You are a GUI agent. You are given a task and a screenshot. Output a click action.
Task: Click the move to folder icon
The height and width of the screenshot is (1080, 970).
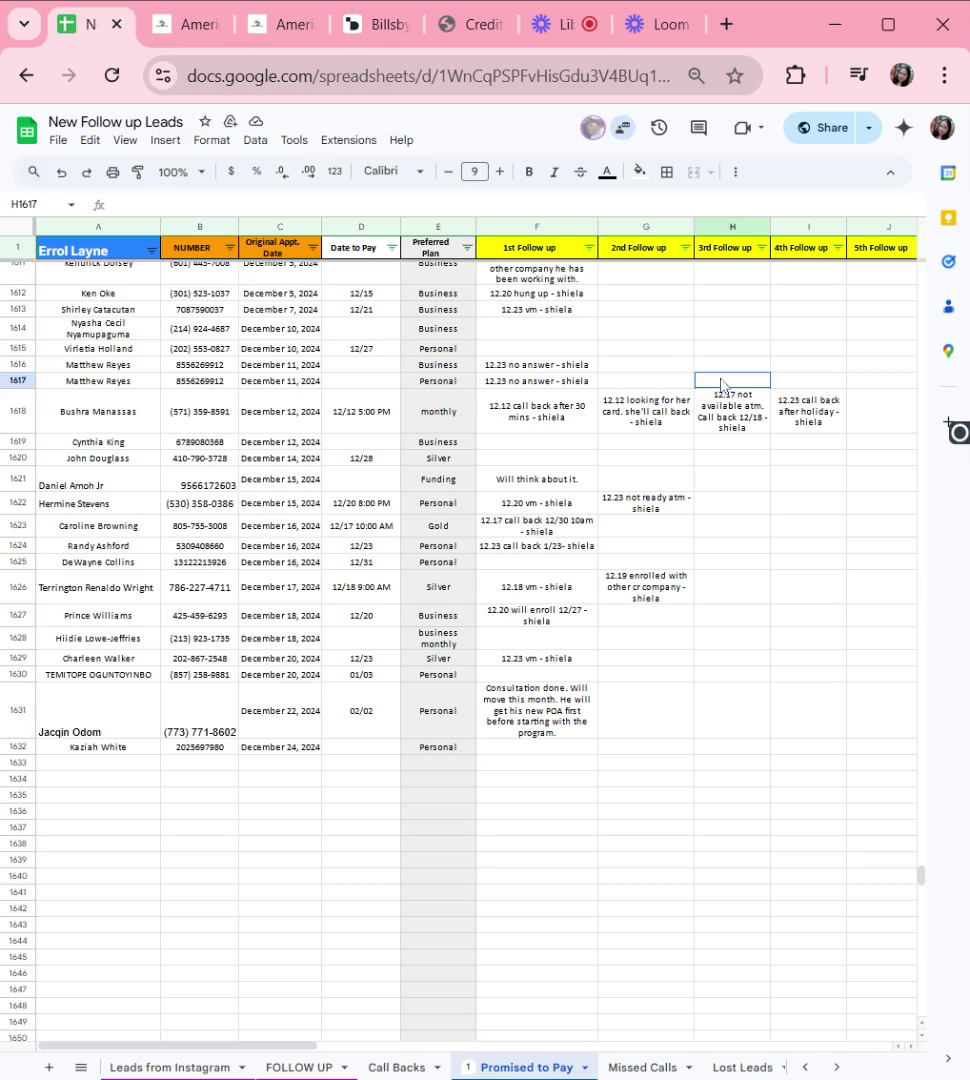pos(230,121)
